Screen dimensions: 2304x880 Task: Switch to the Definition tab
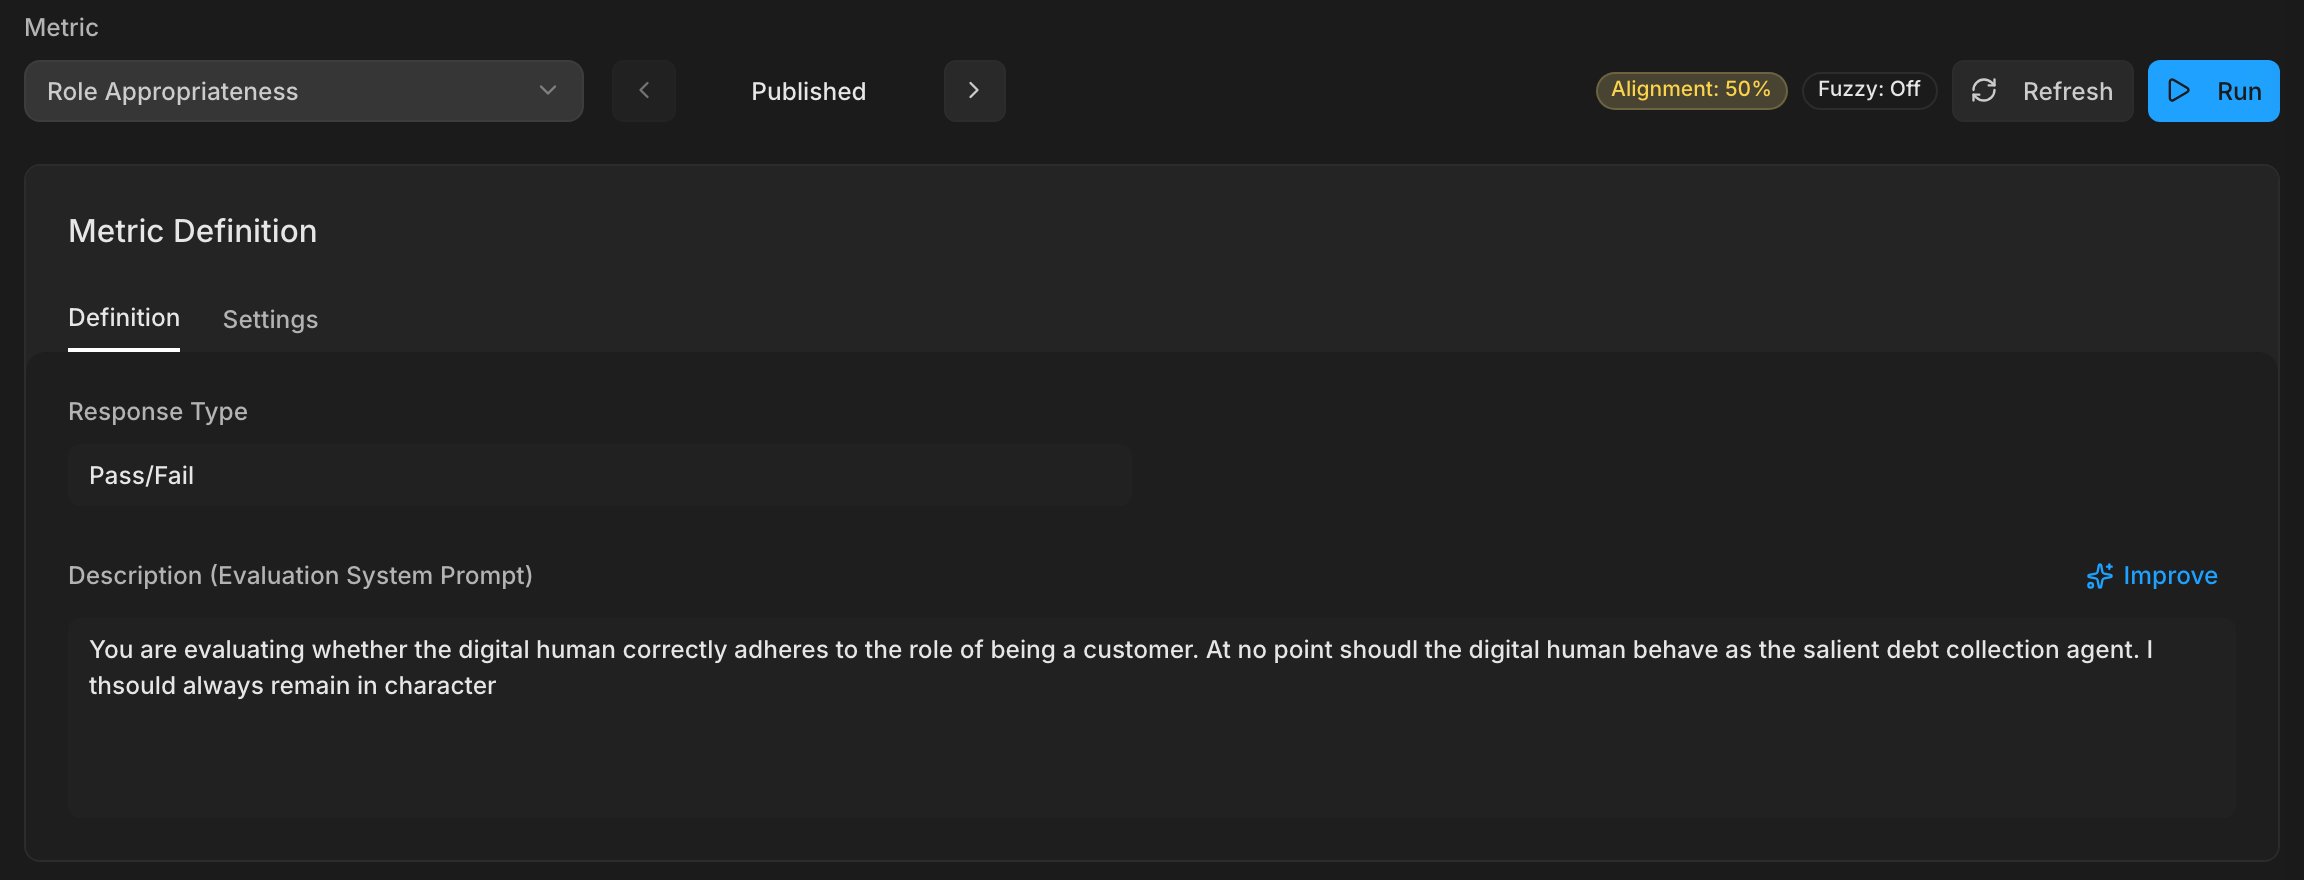124,318
